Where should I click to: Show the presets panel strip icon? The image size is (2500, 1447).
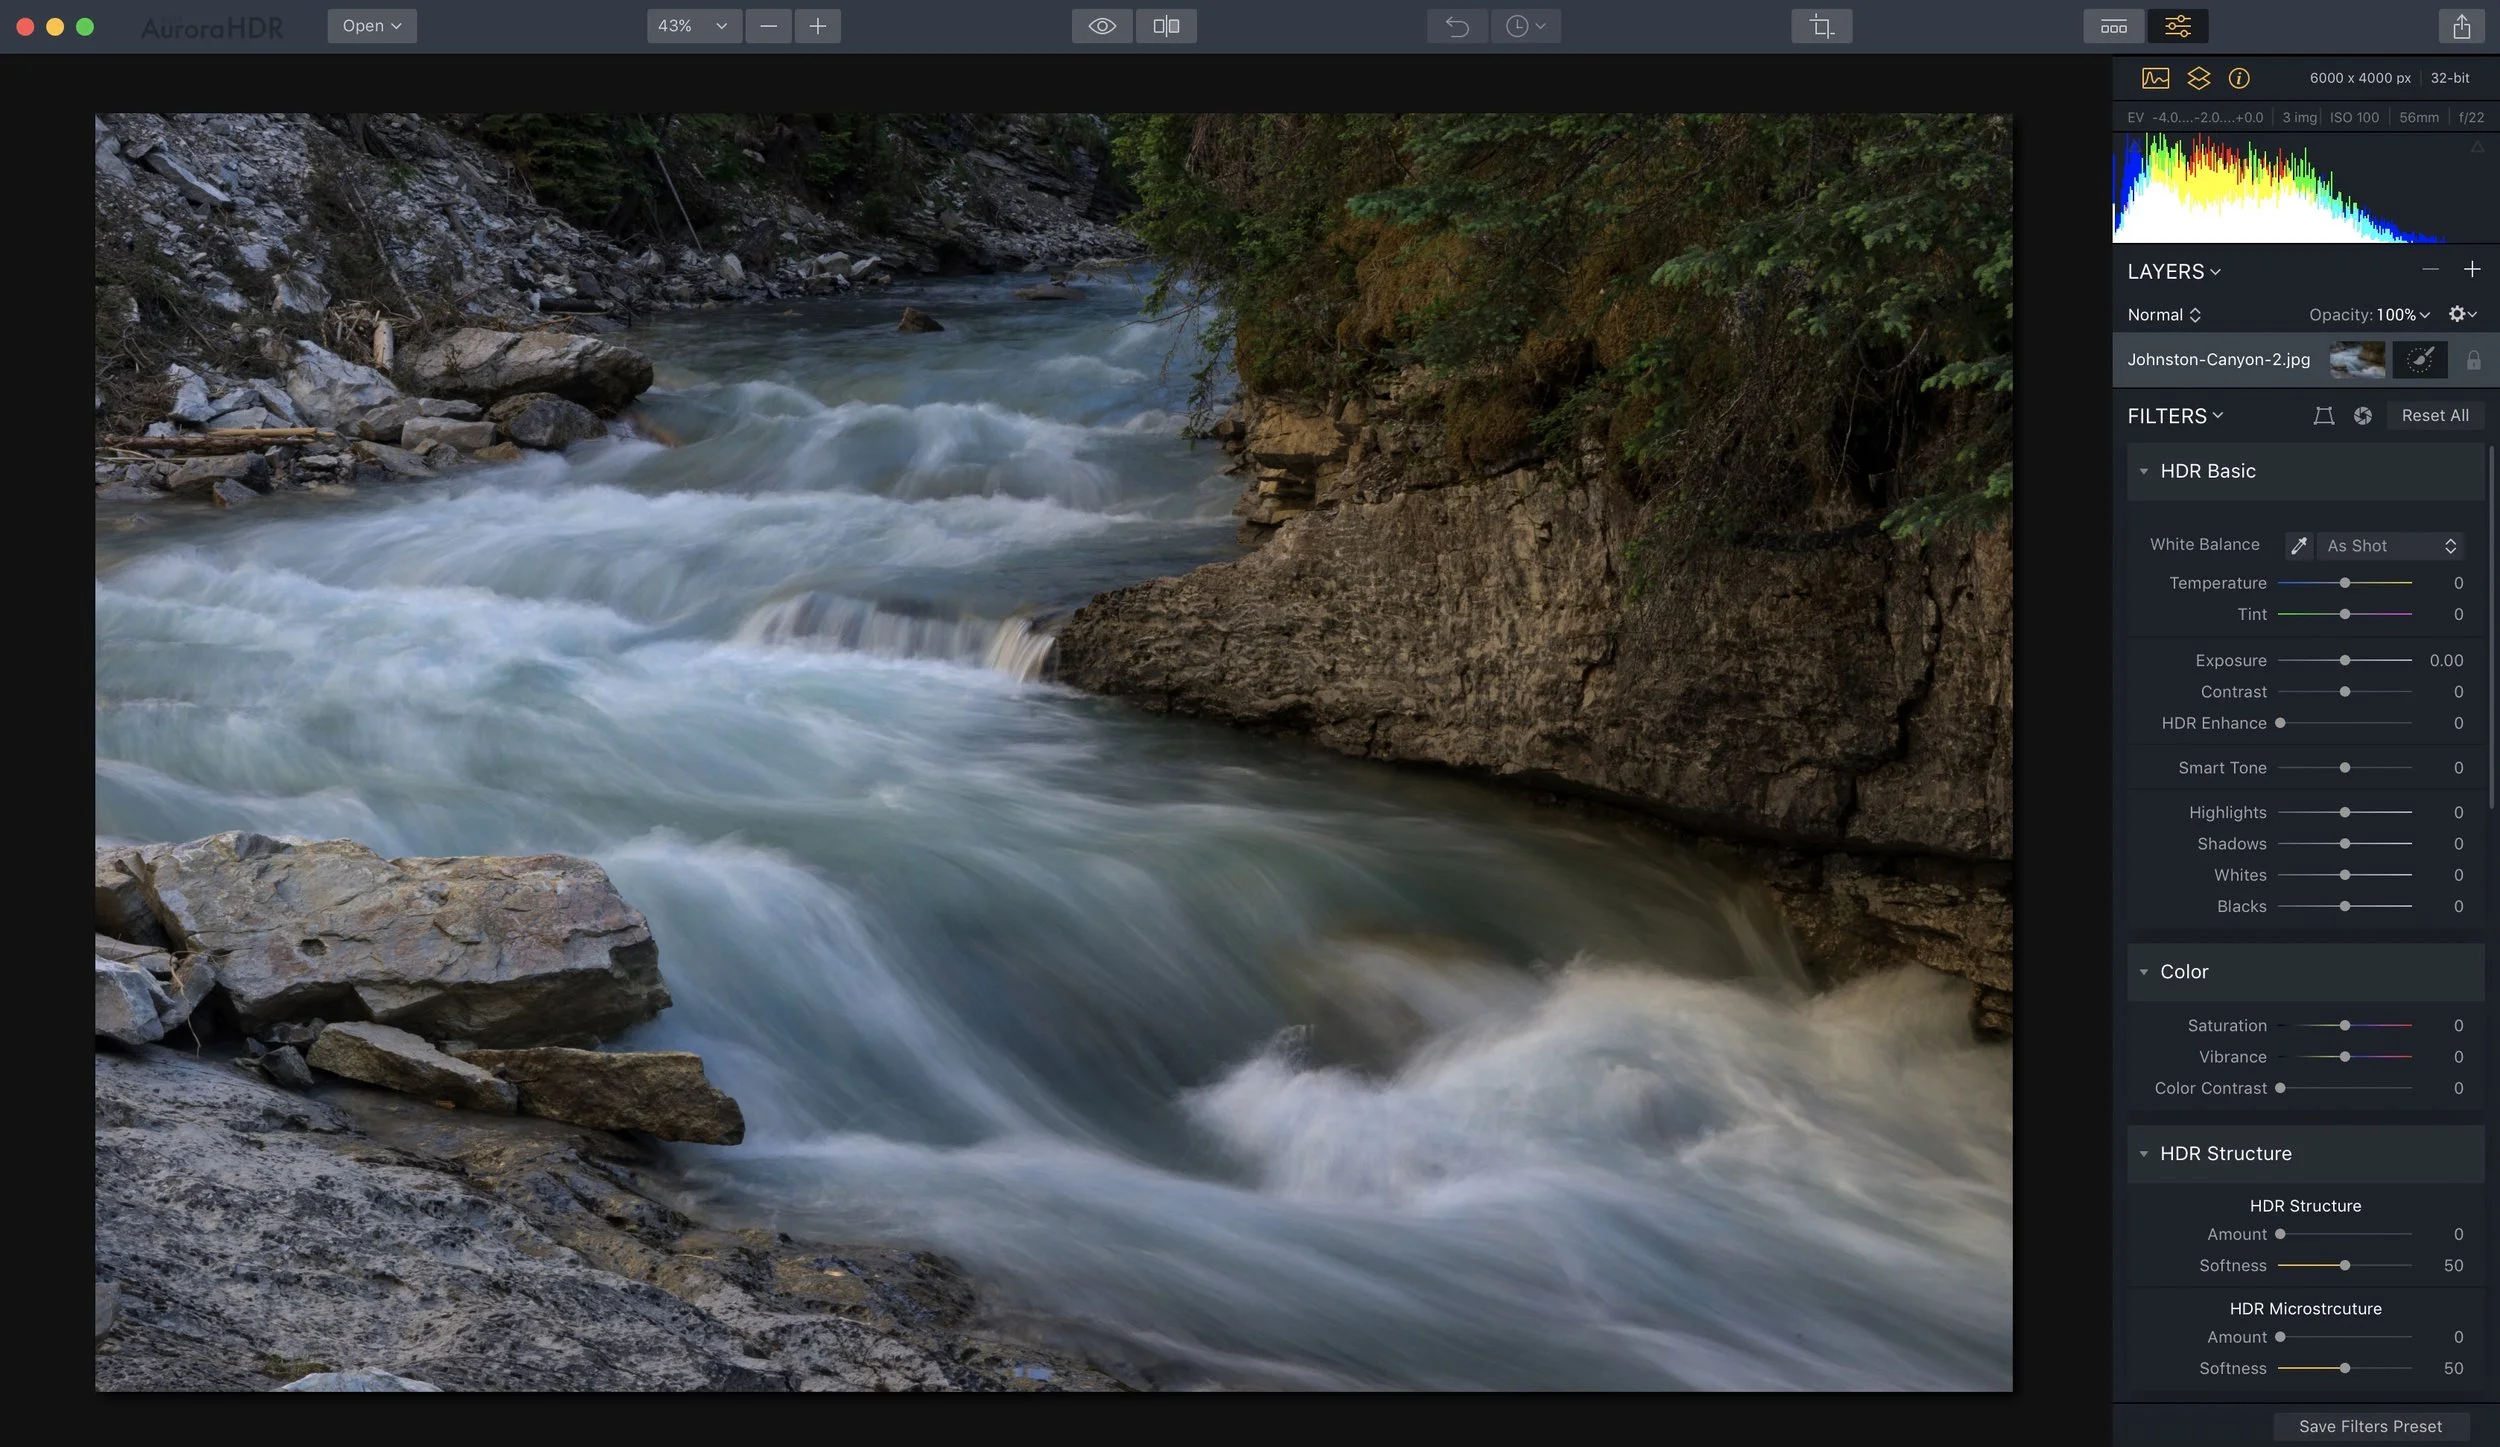pyautogui.click(x=2113, y=26)
